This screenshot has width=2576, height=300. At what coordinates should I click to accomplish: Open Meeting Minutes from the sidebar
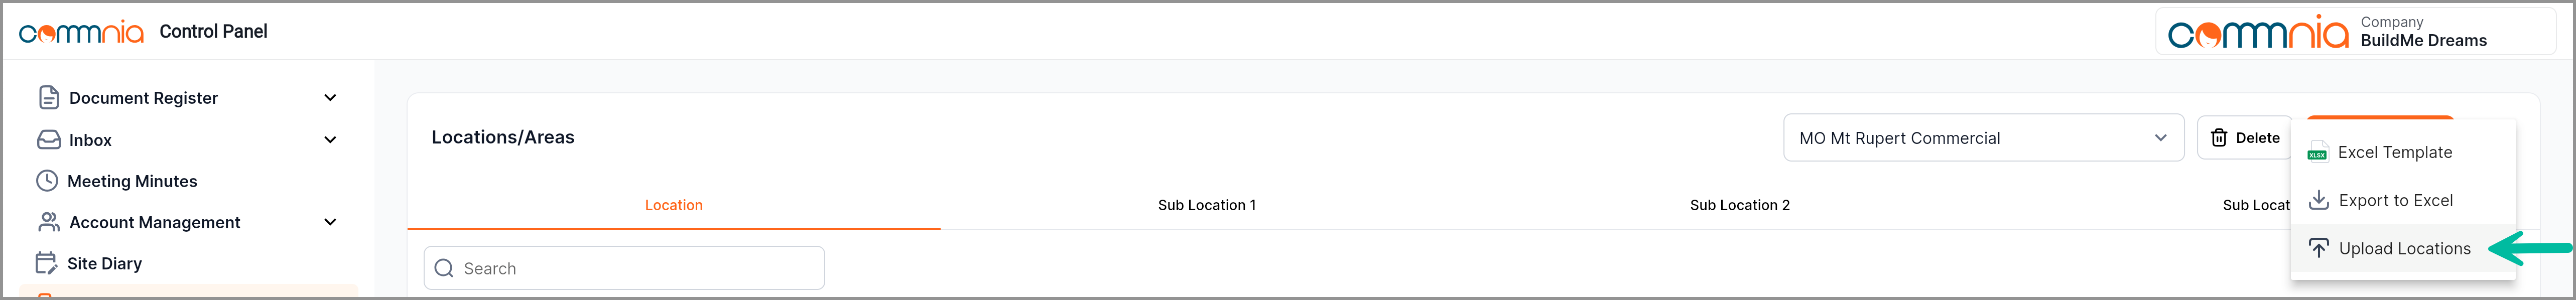(132, 181)
